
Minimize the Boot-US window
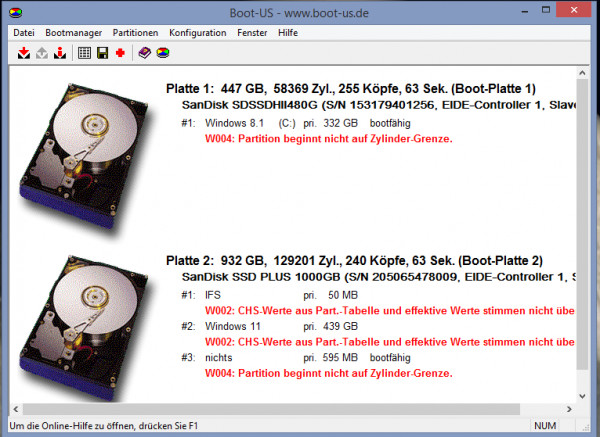coord(525,11)
